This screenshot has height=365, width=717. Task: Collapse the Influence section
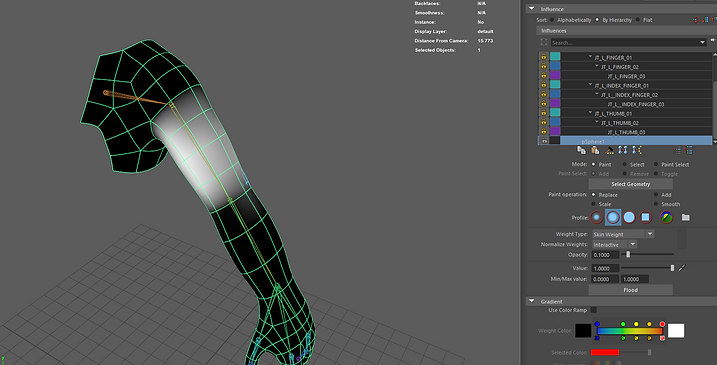point(531,9)
